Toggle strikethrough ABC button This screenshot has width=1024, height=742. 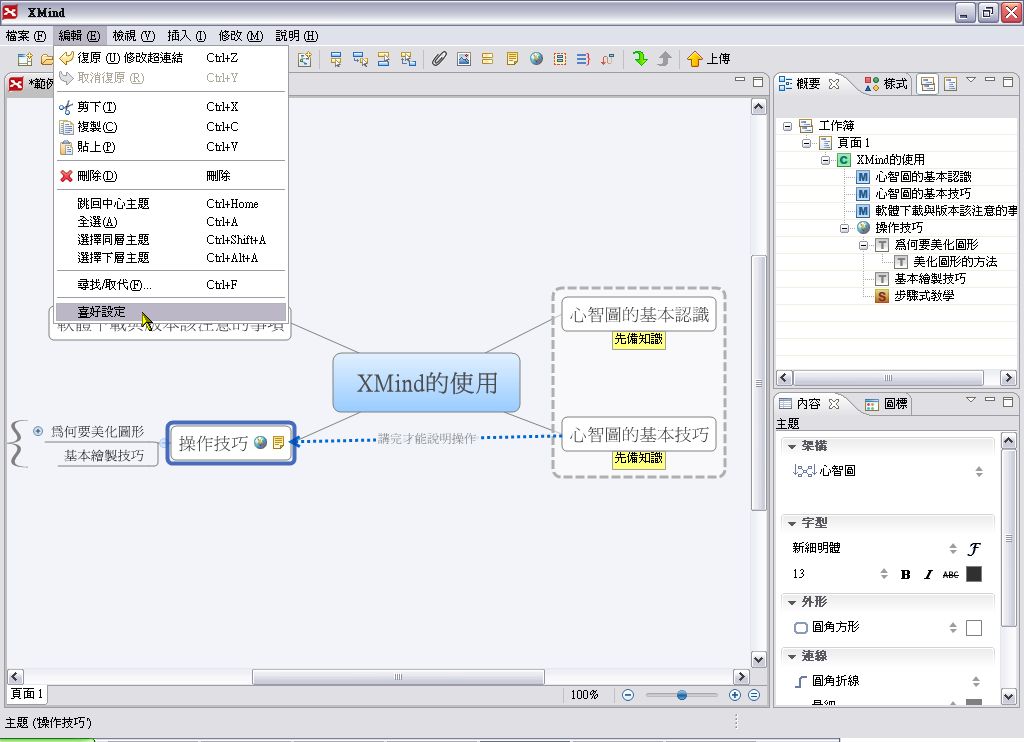tap(951, 575)
